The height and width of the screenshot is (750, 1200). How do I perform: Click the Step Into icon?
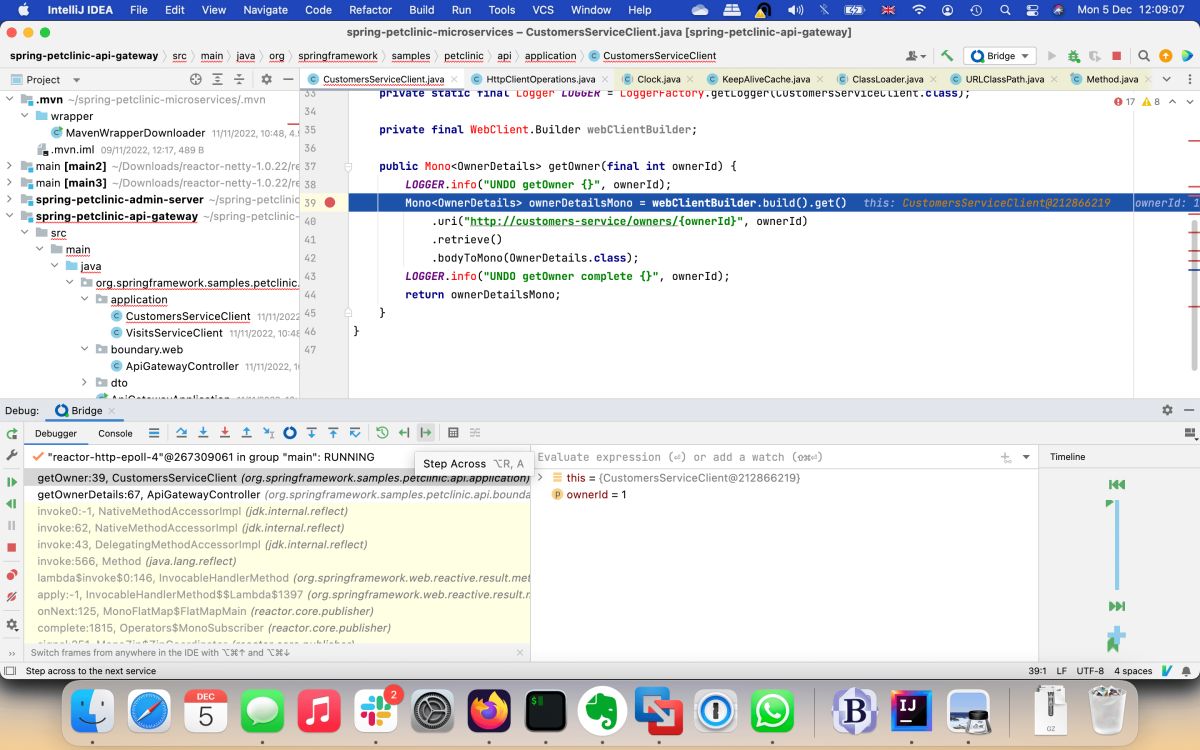pyautogui.click(x=203, y=433)
